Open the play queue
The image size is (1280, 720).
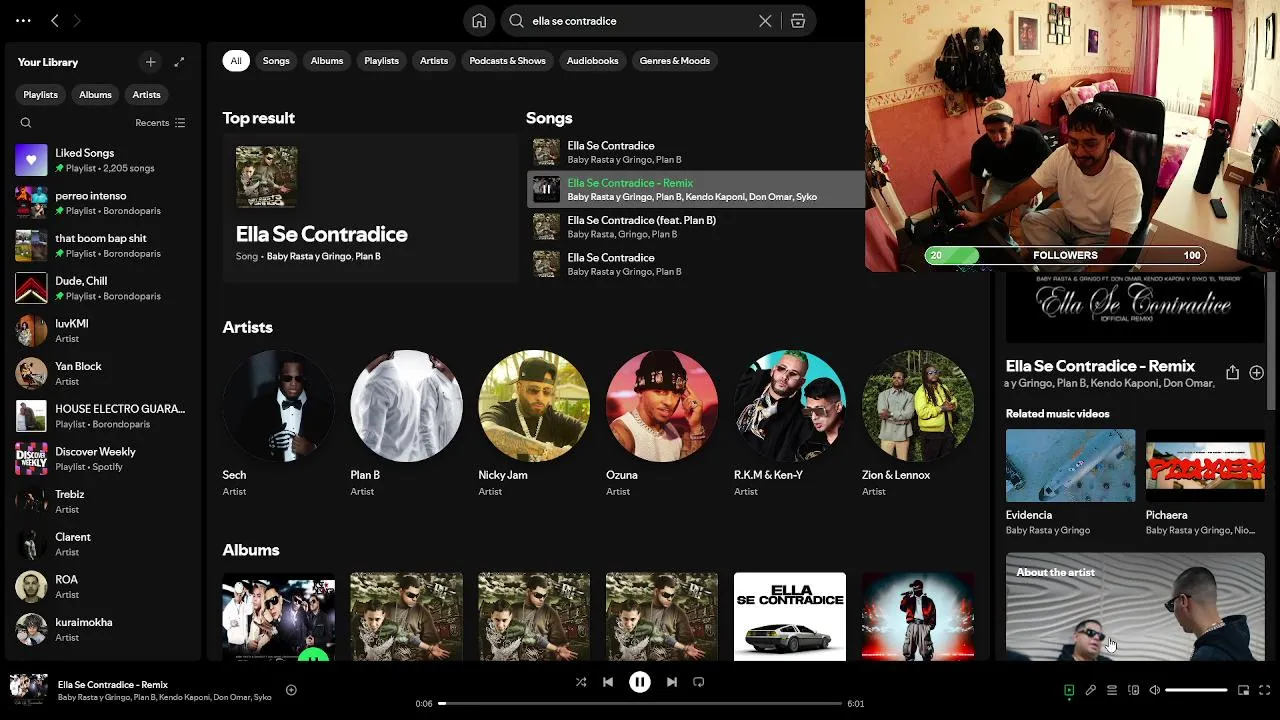[1112, 690]
